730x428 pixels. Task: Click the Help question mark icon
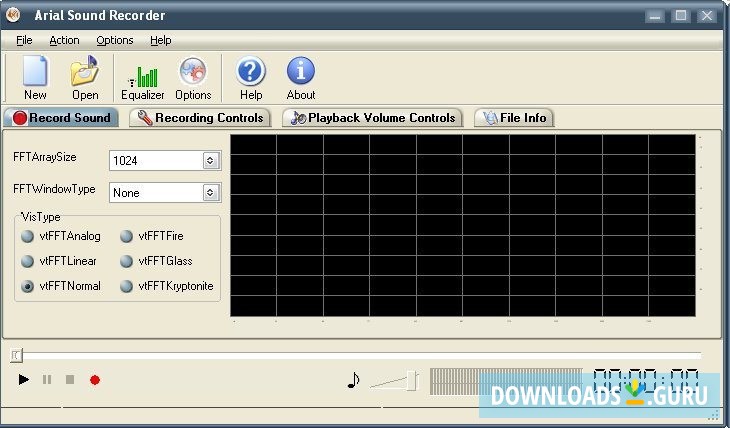click(251, 71)
